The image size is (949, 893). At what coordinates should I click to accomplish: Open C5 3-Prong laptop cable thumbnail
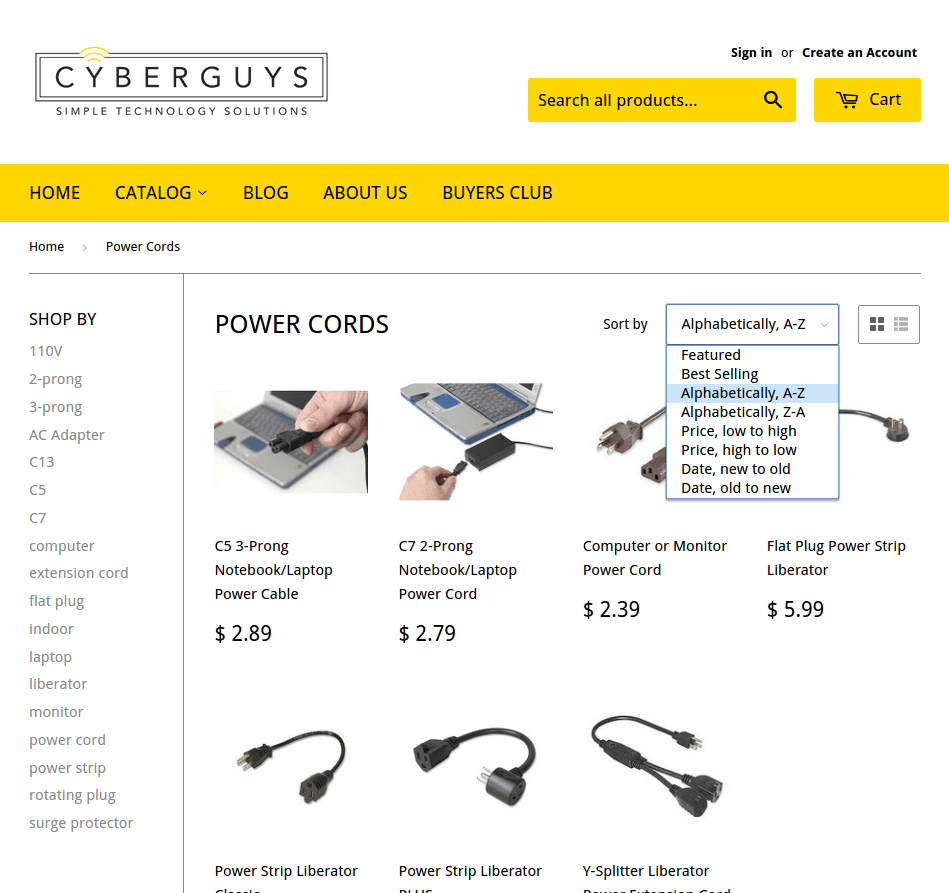291,442
